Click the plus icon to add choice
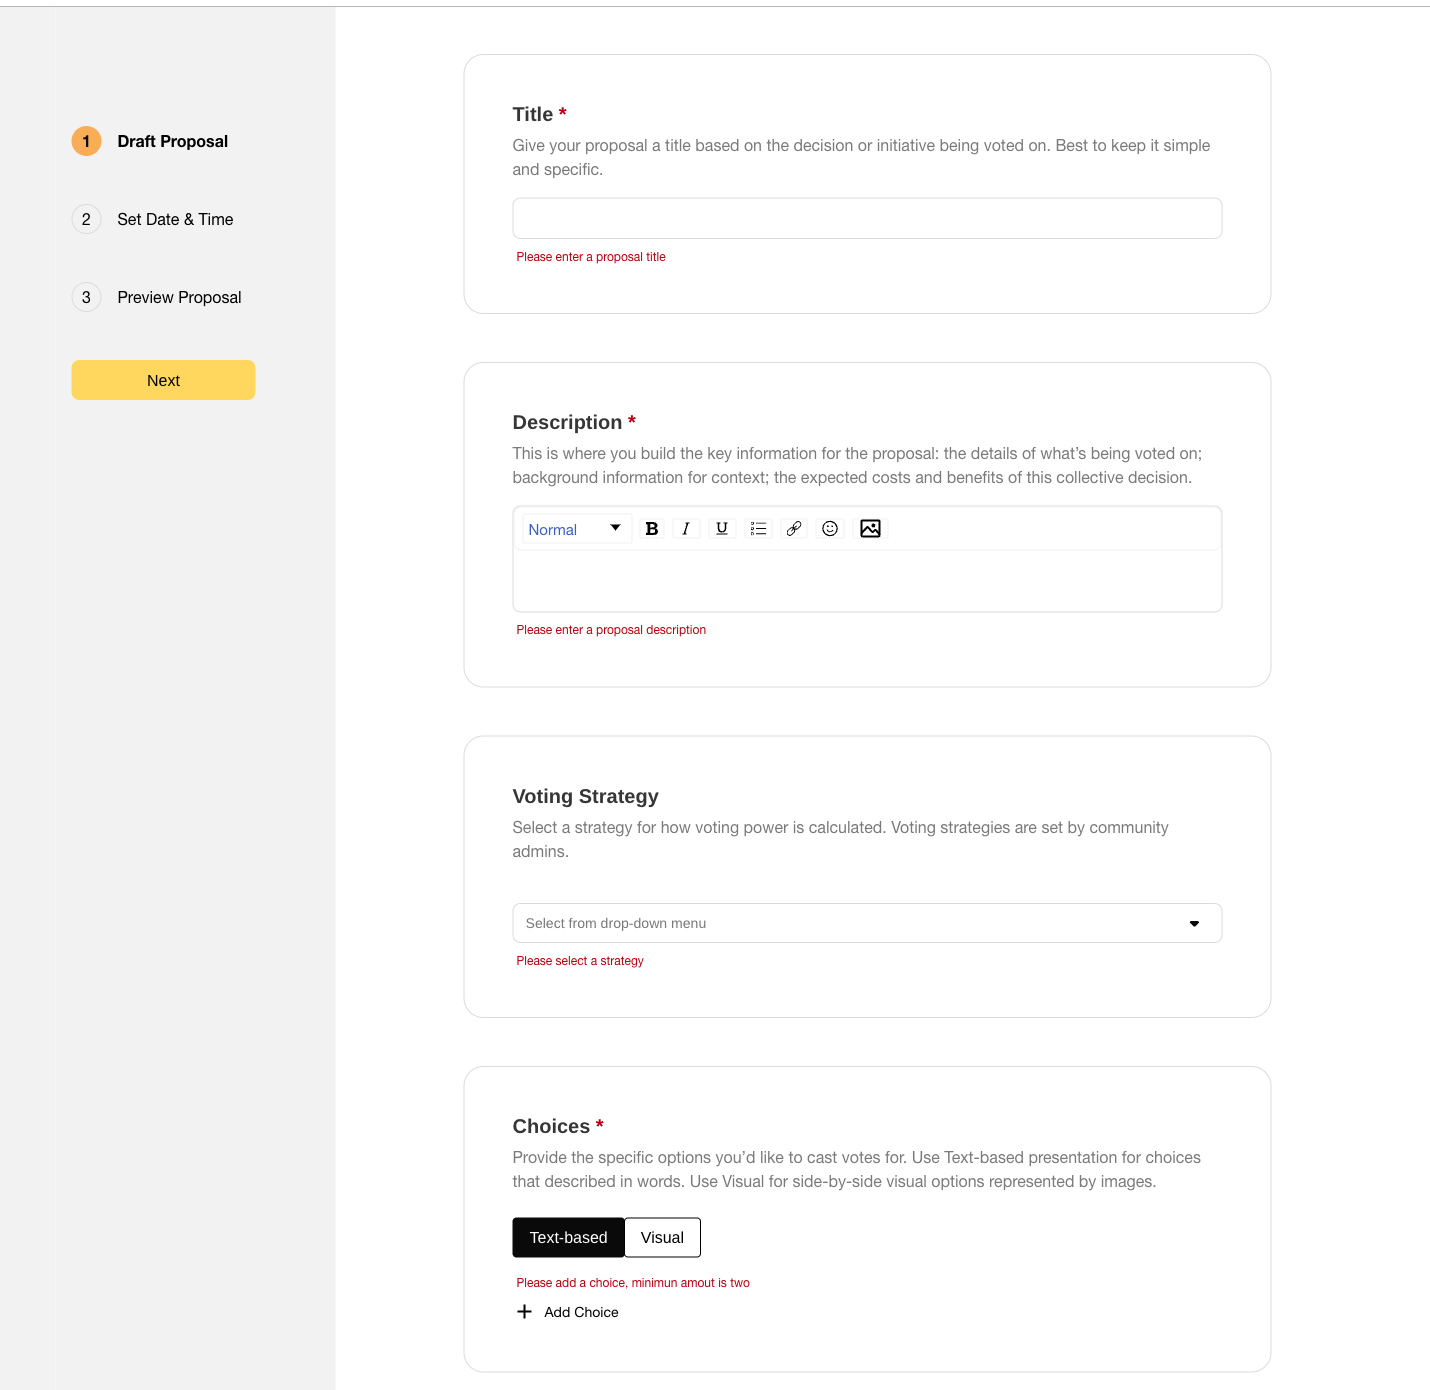1430x1390 pixels. 524,1311
